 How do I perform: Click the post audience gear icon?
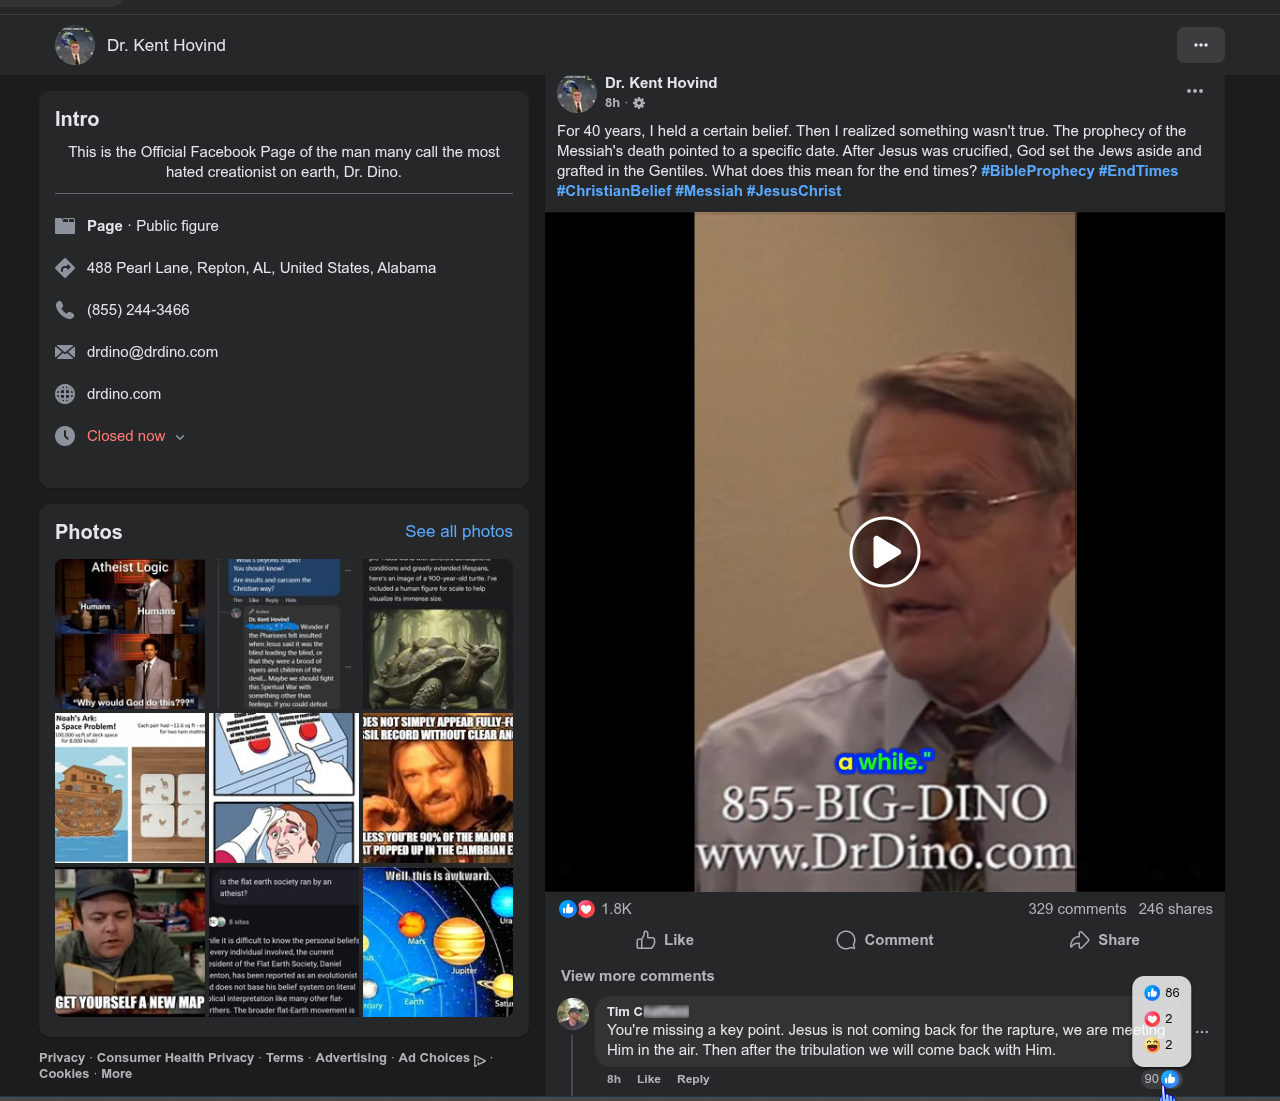click(x=639, y=103)
